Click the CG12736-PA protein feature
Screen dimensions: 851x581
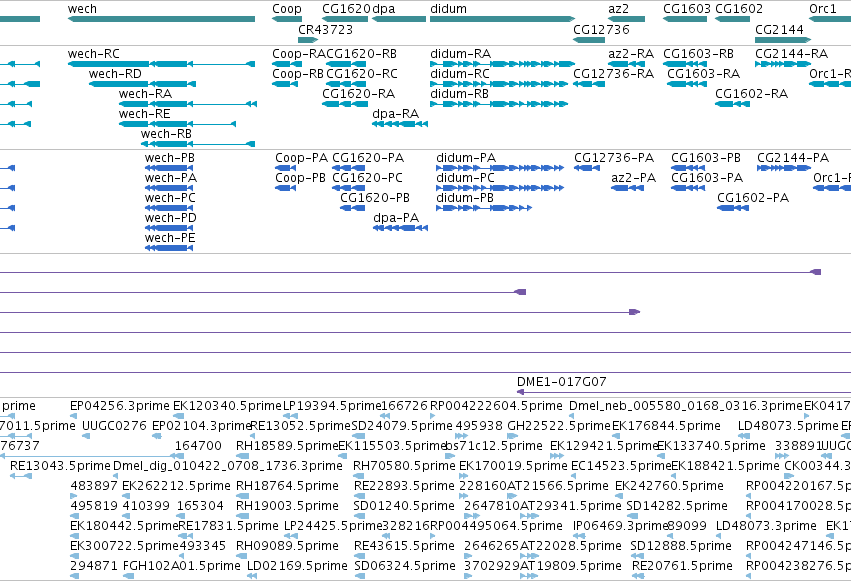587,168
